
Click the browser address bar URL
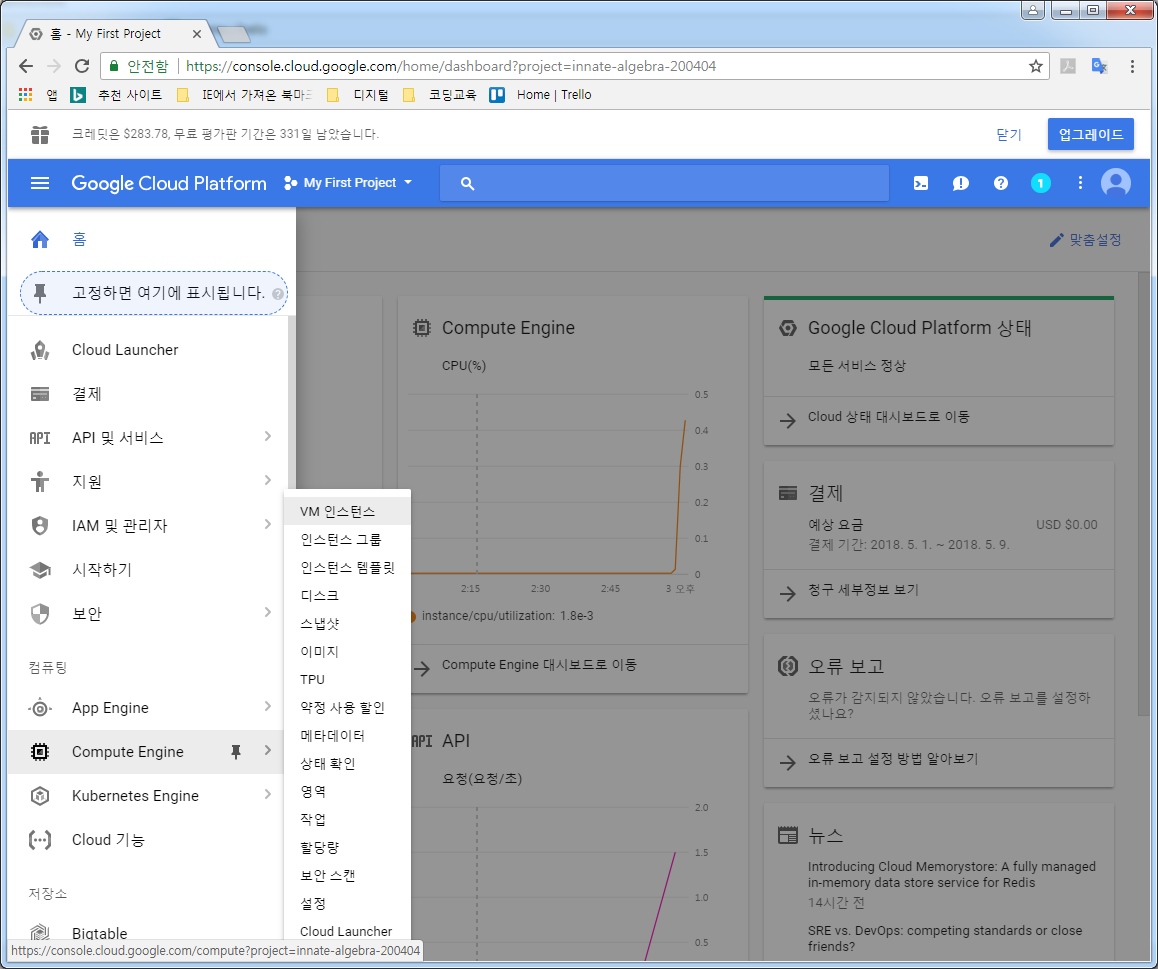(450, 66)
